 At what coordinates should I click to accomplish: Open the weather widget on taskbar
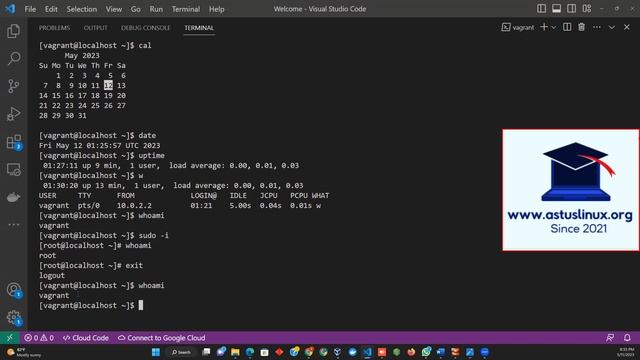(24, 352)
